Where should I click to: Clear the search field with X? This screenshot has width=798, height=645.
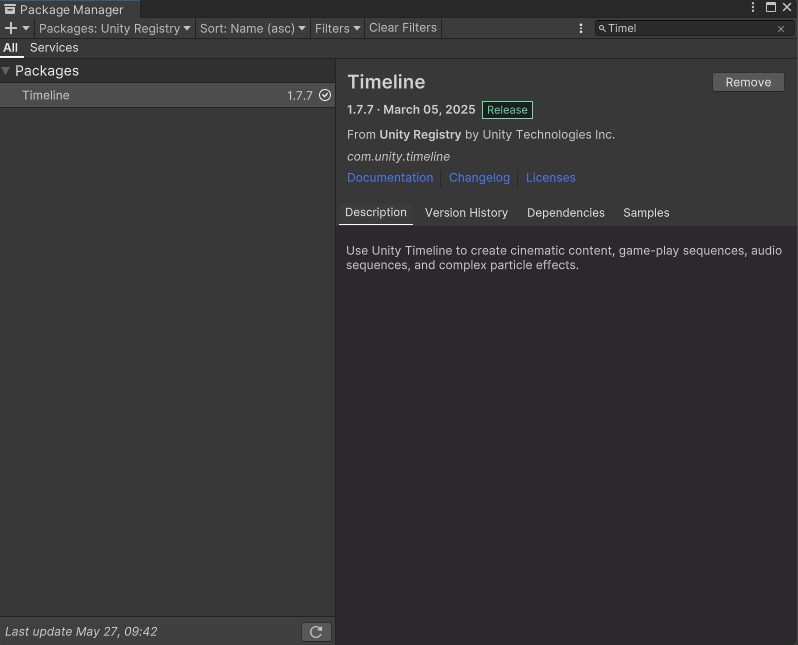pyautogui.click(x=781, y=29)
